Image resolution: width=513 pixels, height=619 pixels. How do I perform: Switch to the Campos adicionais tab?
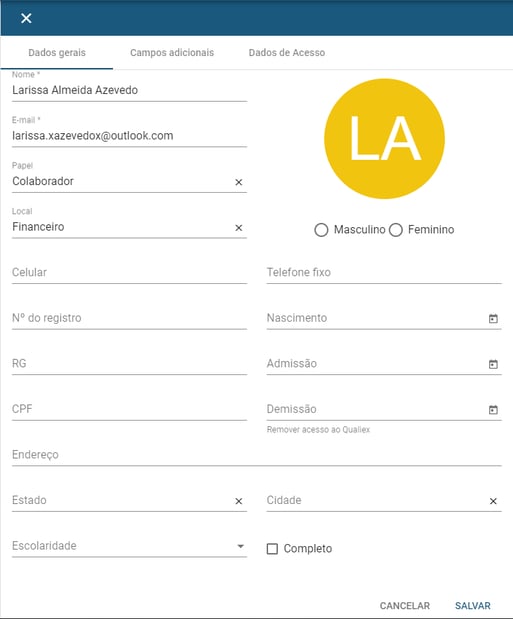click(x=172, y=53)
